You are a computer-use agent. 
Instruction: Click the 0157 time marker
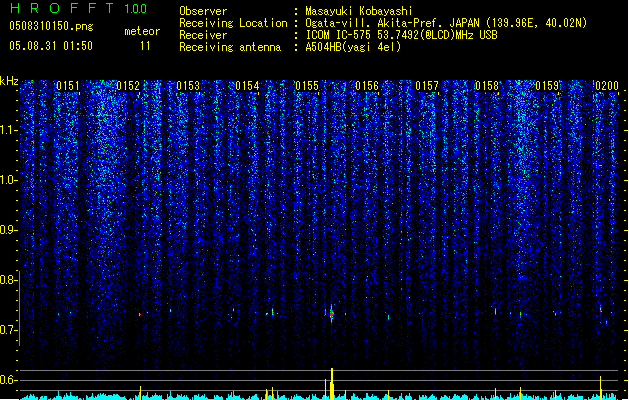coord(427,86)
